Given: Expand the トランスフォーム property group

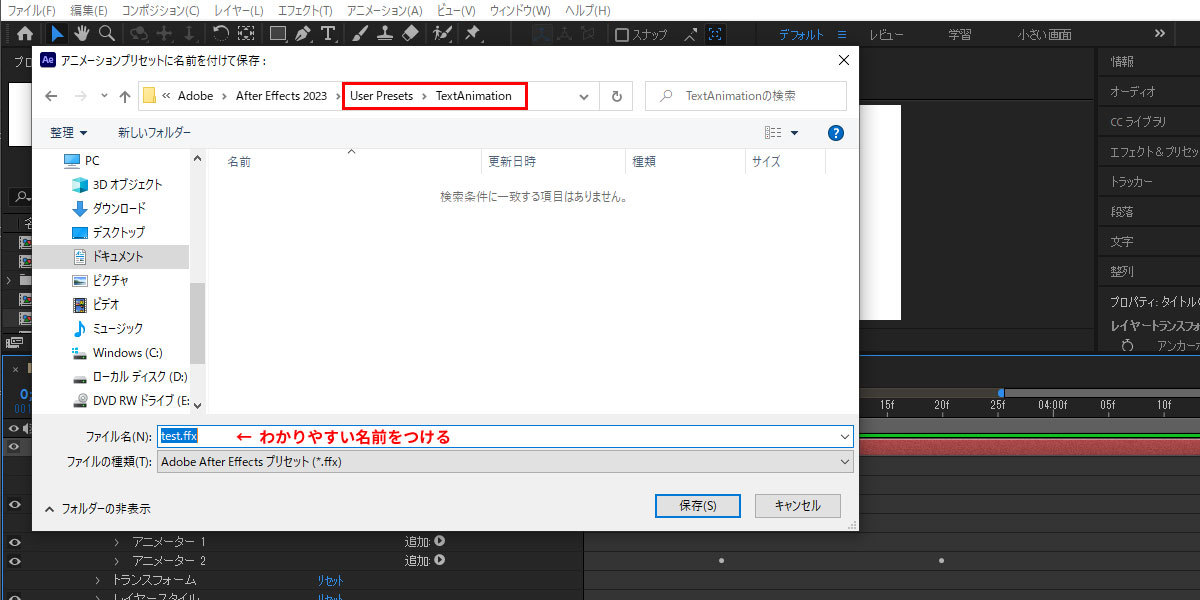Looking at the screenshot, I should 98,580.
